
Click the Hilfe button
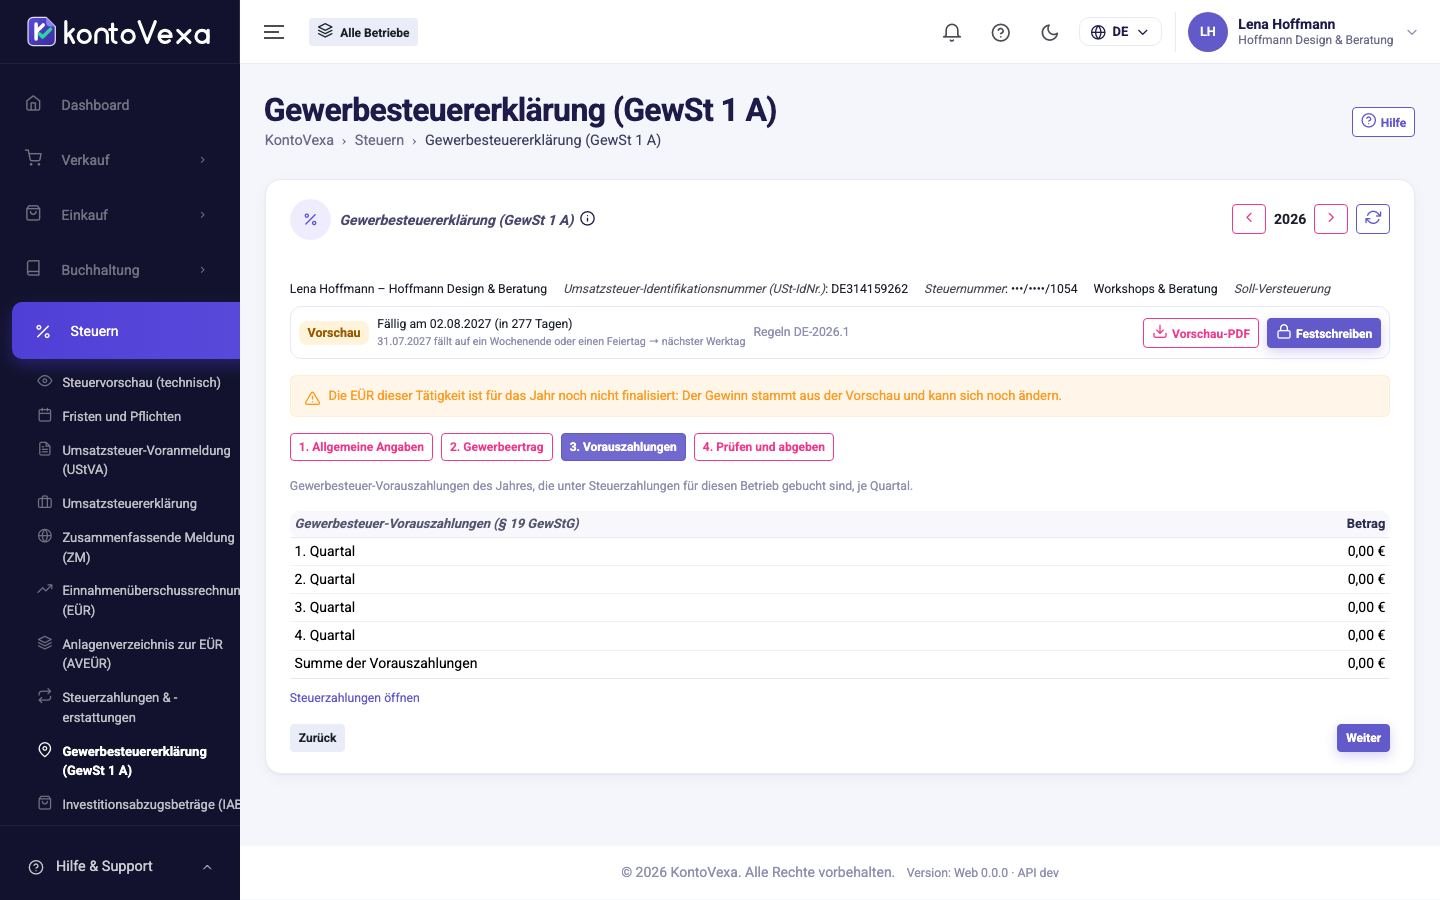(x=1383, y=122)
